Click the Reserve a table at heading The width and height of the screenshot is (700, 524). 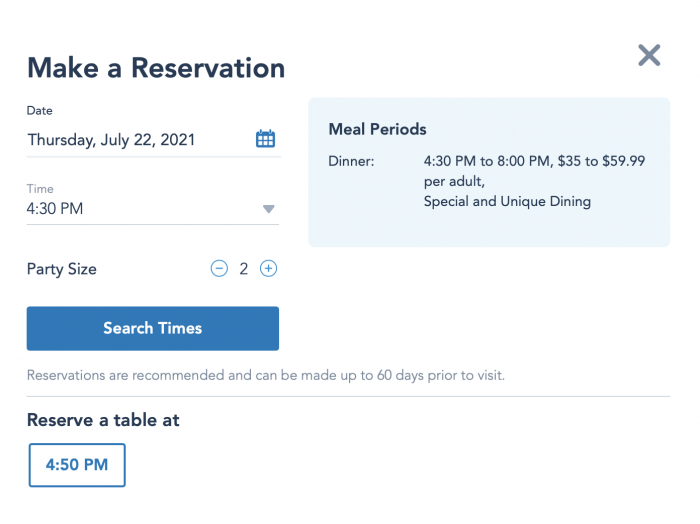click(103, 420)
